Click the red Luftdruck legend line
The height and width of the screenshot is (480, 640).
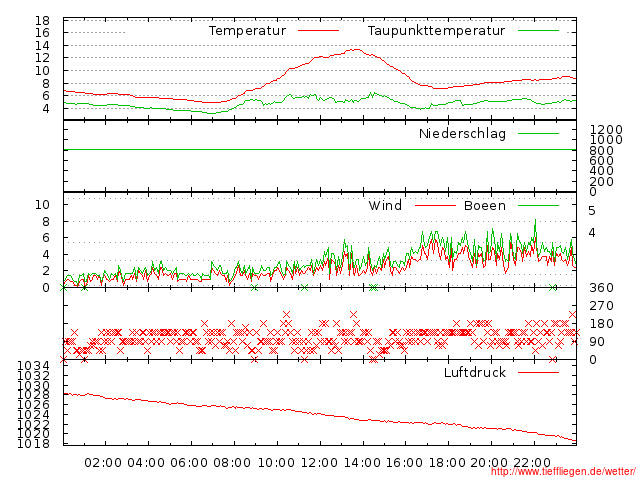point(538,372)
